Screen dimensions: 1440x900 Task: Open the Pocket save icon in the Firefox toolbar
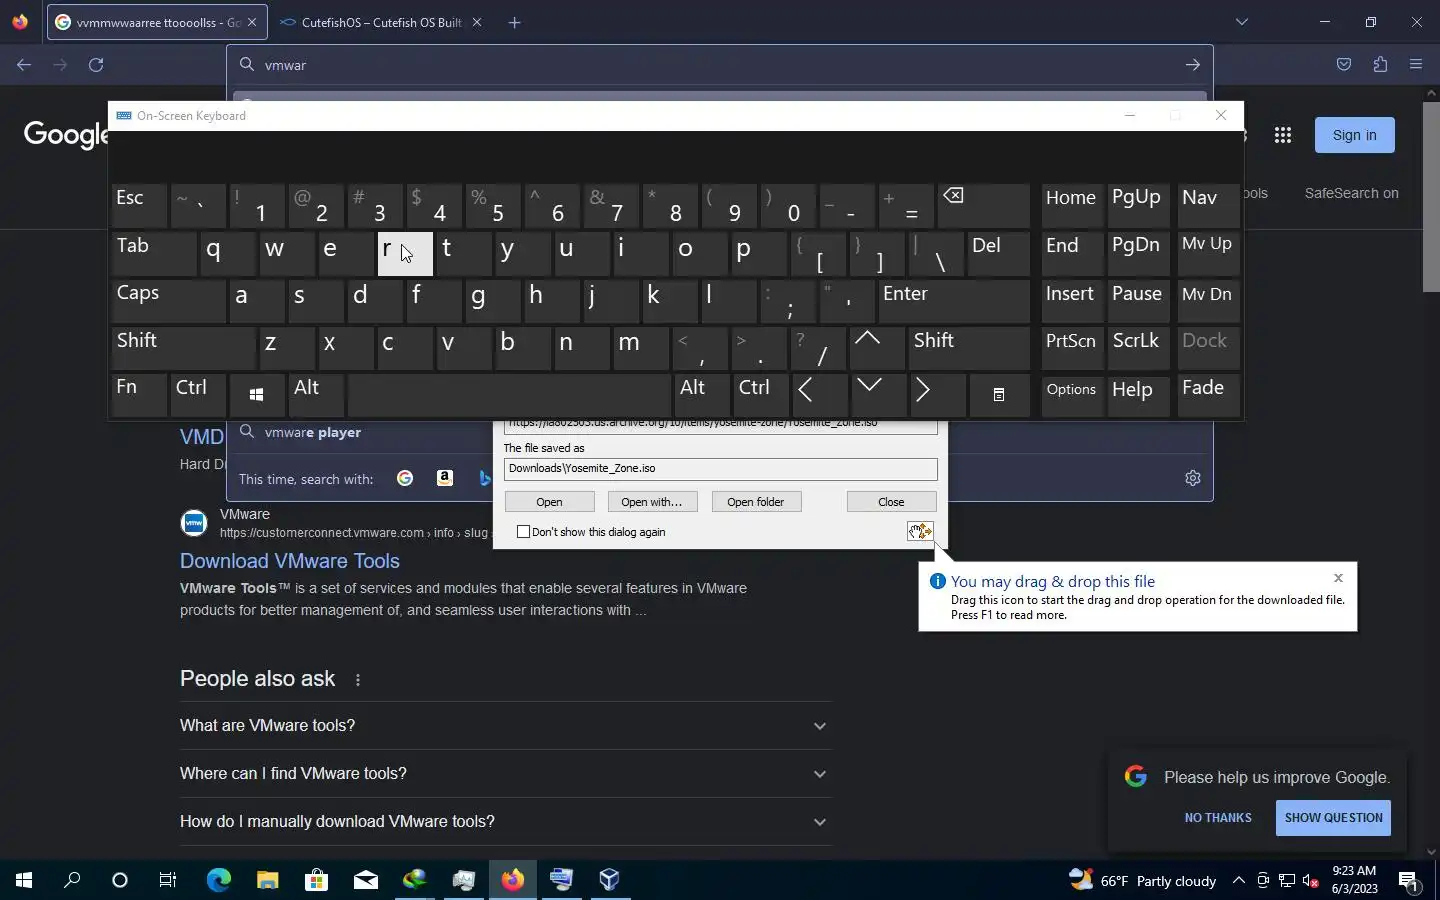tap(1344, 65)
